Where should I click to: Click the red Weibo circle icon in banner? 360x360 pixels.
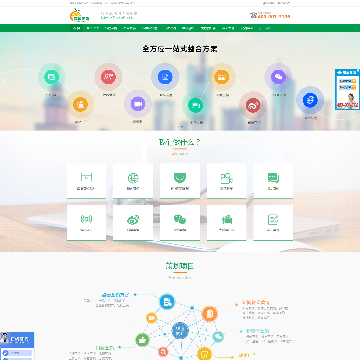[253, 106]
